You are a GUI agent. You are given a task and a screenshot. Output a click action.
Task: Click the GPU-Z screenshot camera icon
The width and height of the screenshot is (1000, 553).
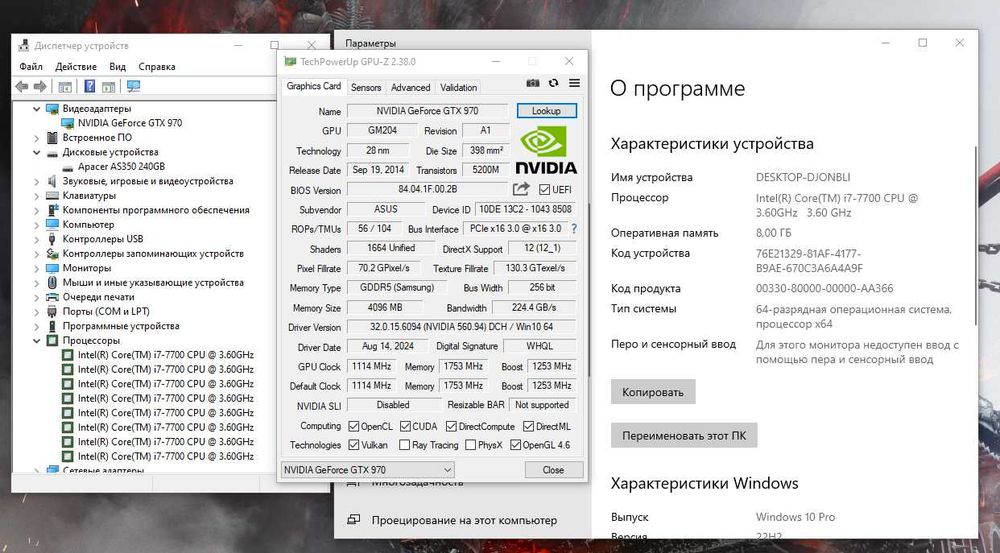(533, 84)
